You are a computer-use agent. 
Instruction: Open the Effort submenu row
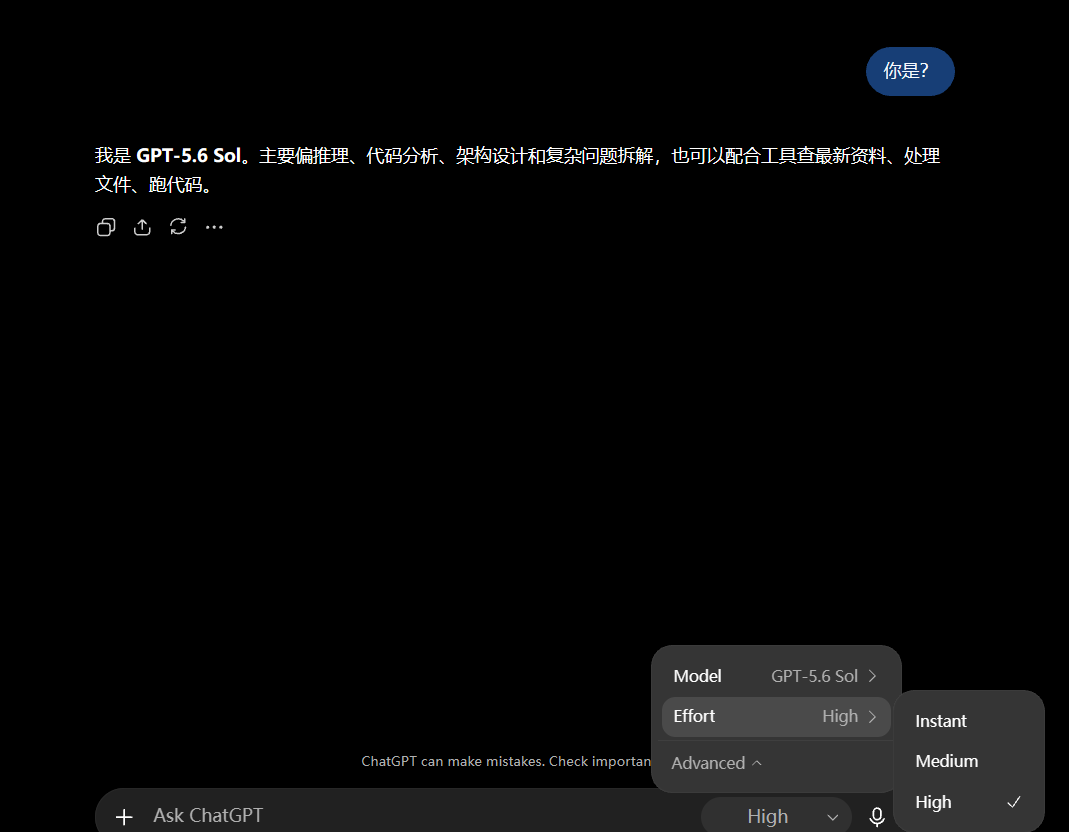click(x=776, y=717)
